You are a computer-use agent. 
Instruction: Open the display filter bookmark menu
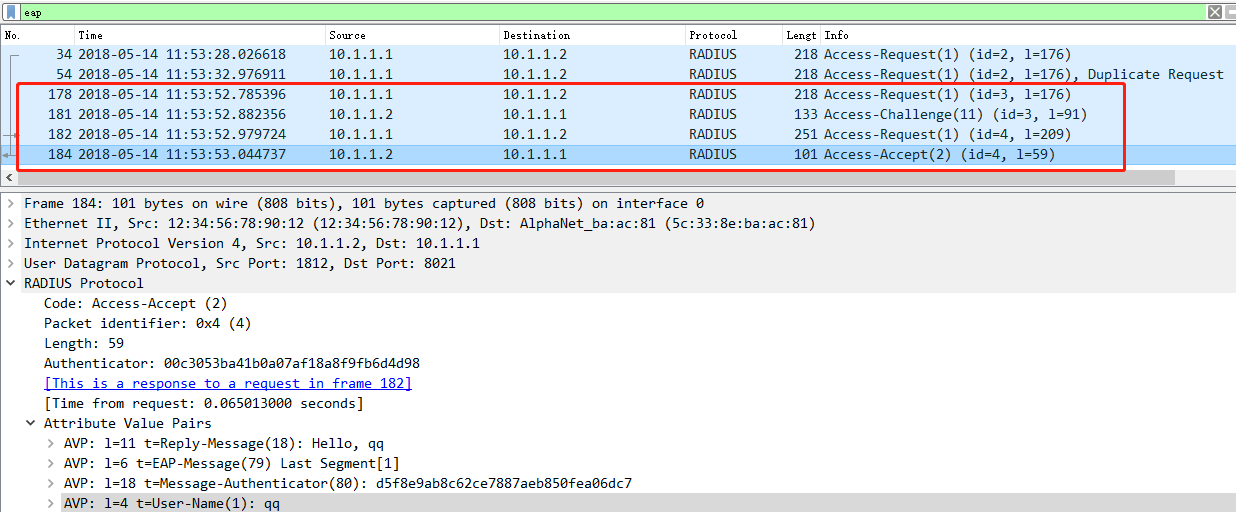coord(9,12)
